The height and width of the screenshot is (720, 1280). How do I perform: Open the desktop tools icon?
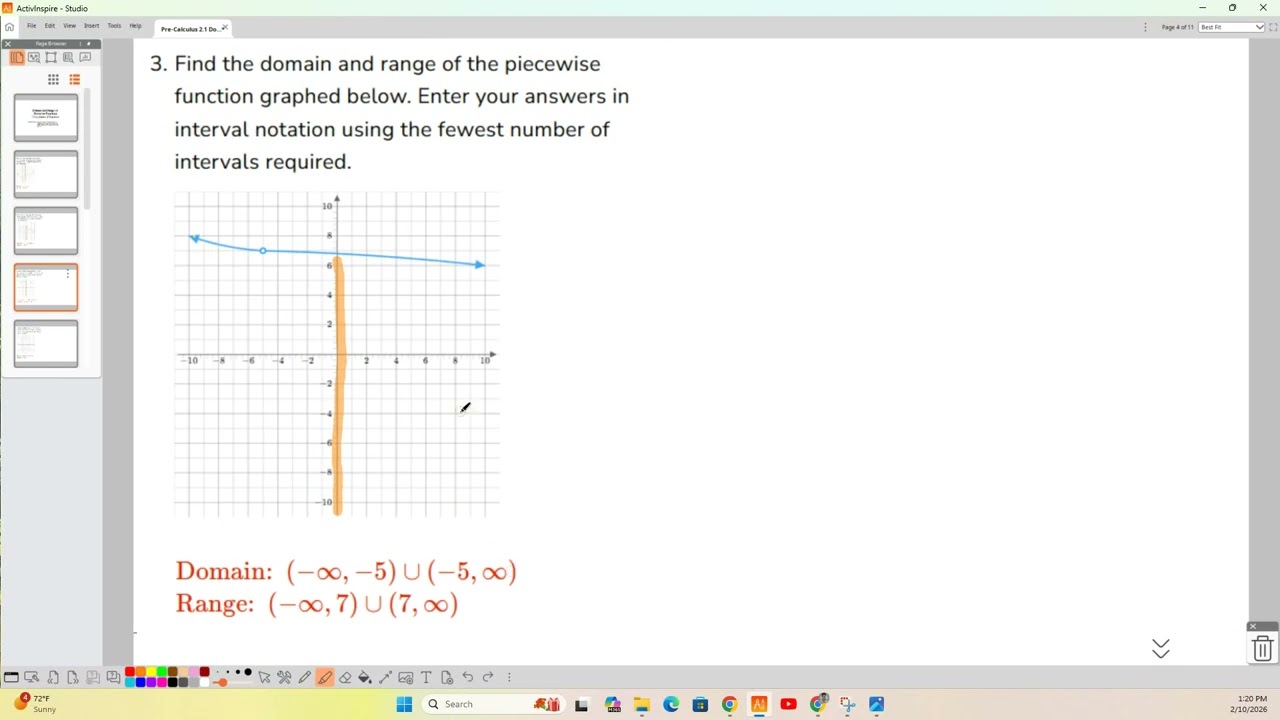pyautogui.click(x=32, y=677)
